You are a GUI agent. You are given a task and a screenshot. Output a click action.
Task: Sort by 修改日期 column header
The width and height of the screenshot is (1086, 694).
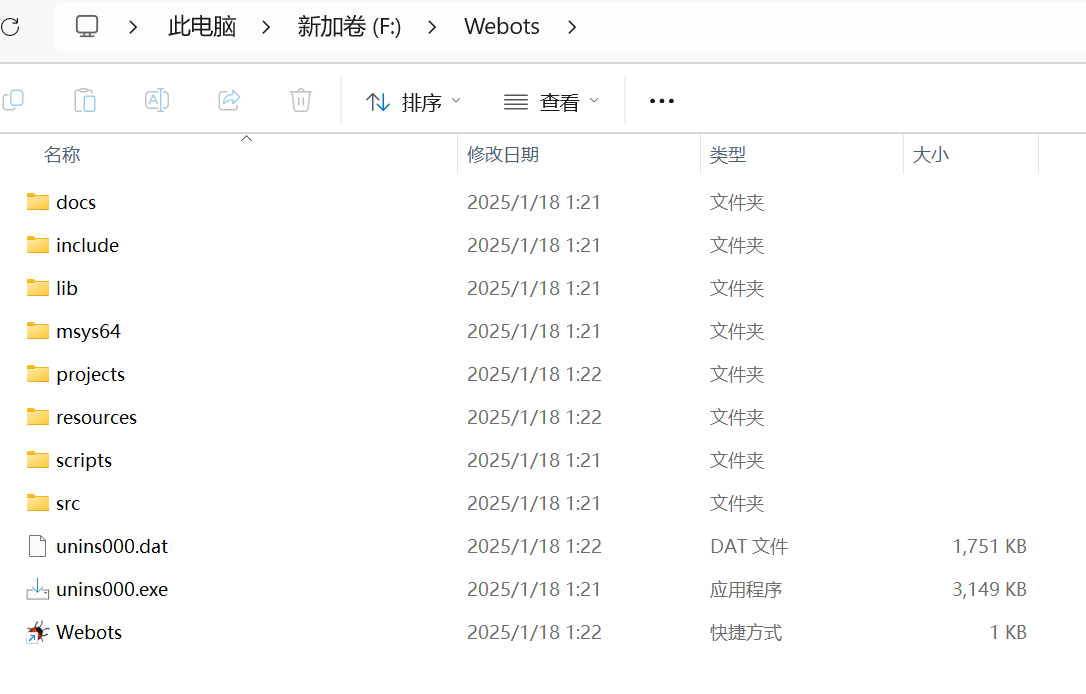[x=503, y=154]
